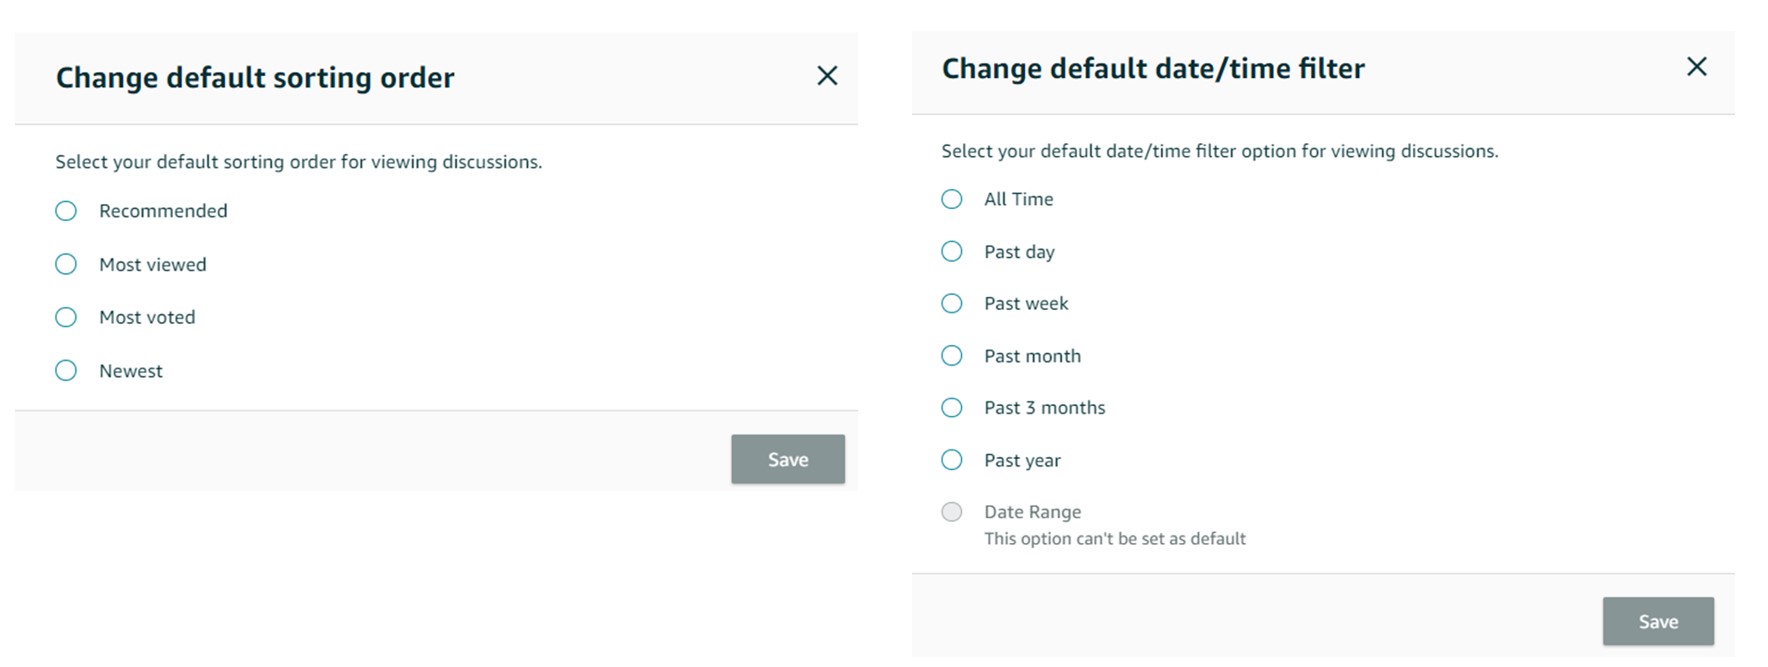Select Past week date filter
This screenshot has width=1768, height=667.
pyautogui.click(x=952, y=303)
